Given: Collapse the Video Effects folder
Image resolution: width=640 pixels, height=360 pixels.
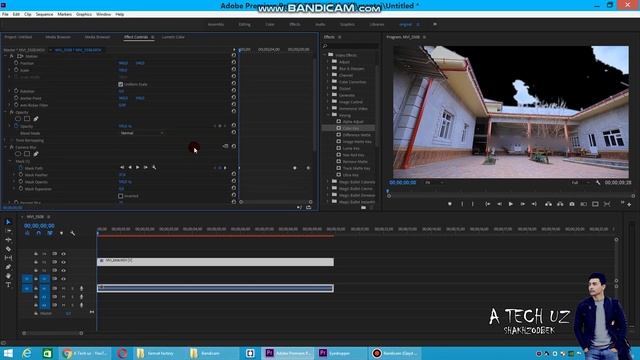Looking at the screenshot, I should coord(325,55).
